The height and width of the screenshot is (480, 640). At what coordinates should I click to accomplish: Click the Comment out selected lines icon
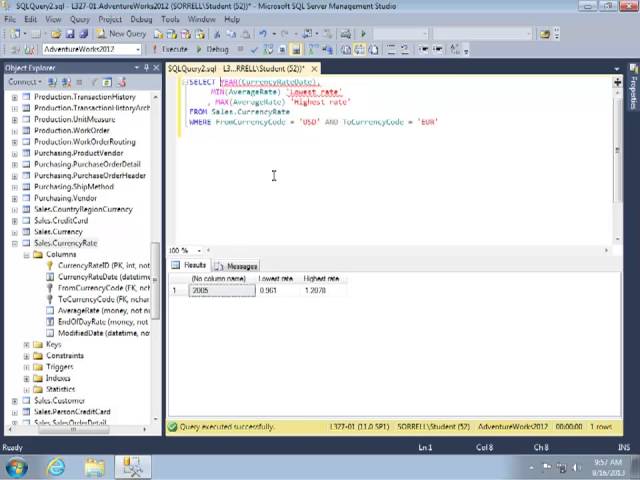point(391,50)
